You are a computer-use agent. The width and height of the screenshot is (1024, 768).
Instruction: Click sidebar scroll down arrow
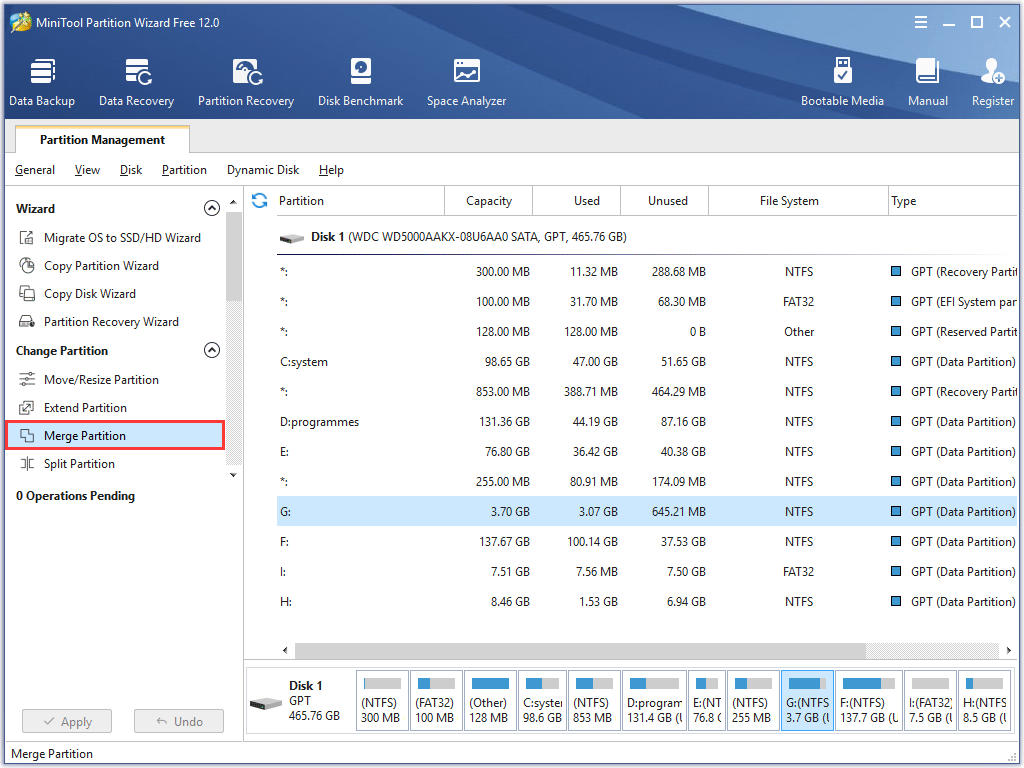(233, 475)
